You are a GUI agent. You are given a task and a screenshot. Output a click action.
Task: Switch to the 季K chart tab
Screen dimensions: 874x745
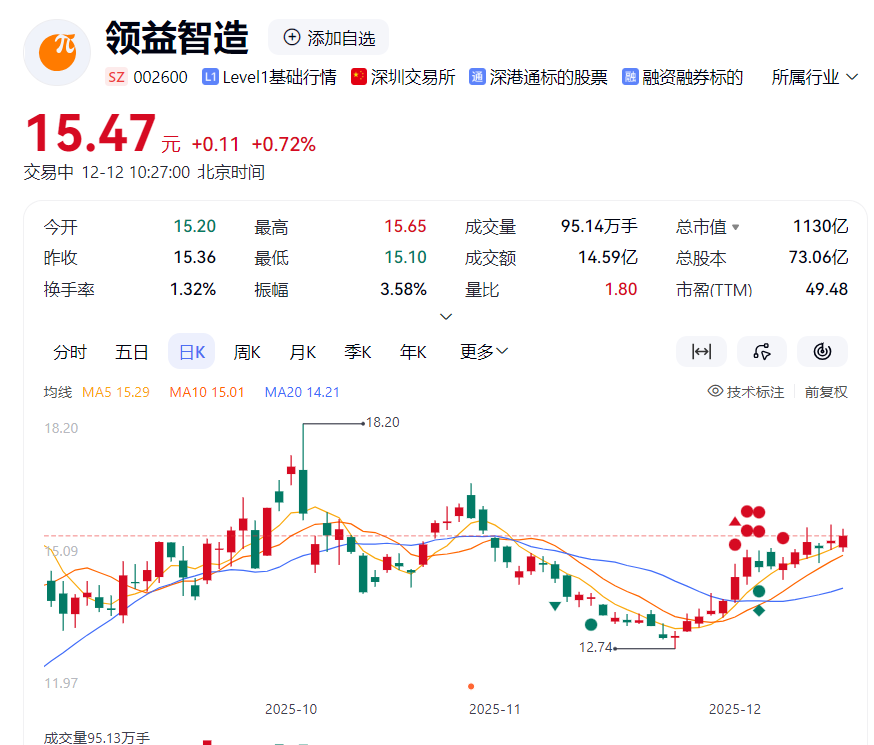point(357,352)
